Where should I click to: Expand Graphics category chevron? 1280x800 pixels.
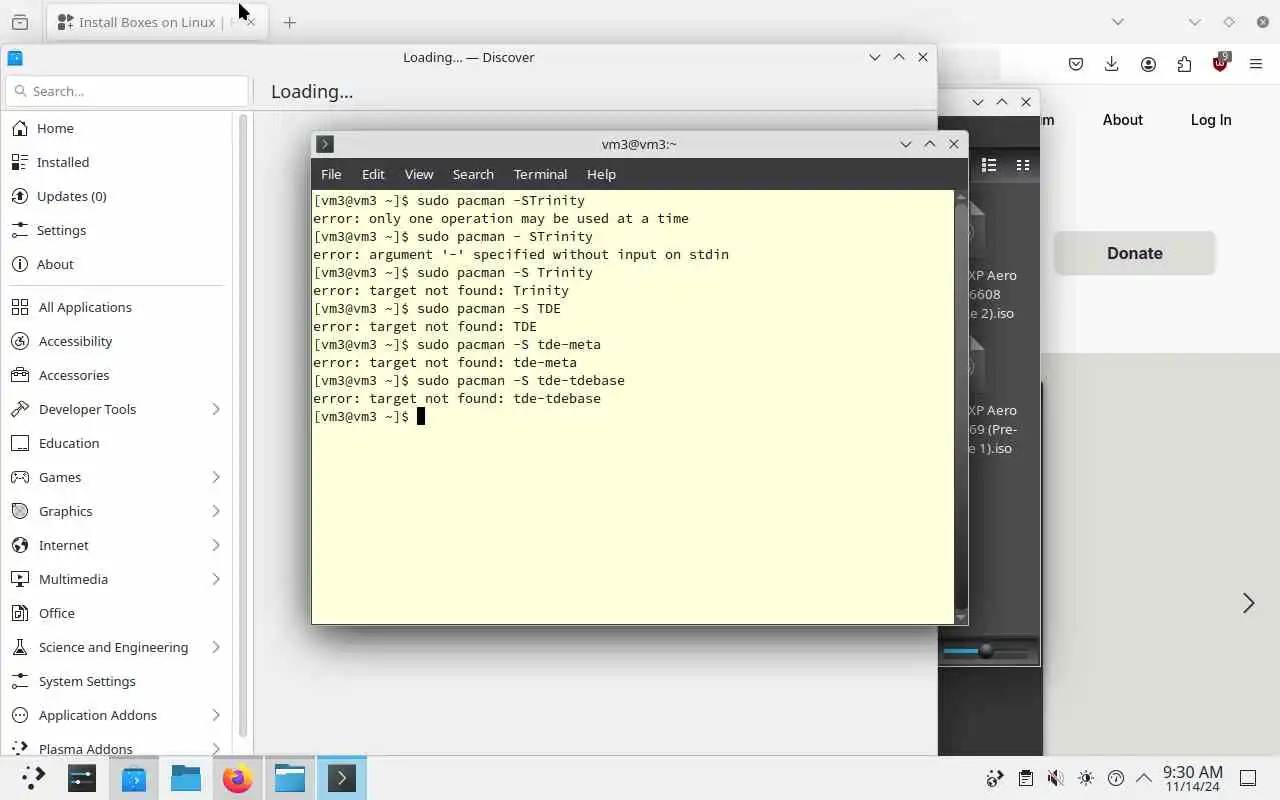point(216,511)
